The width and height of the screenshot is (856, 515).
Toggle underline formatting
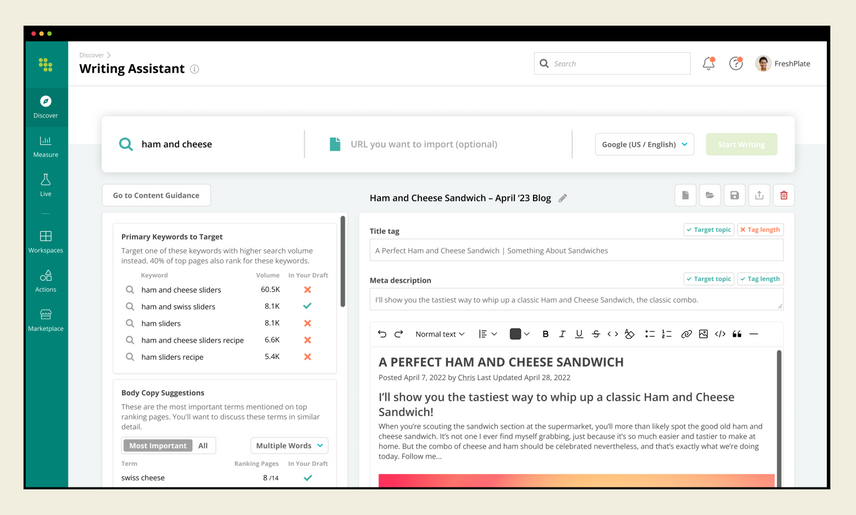[579, 334]
